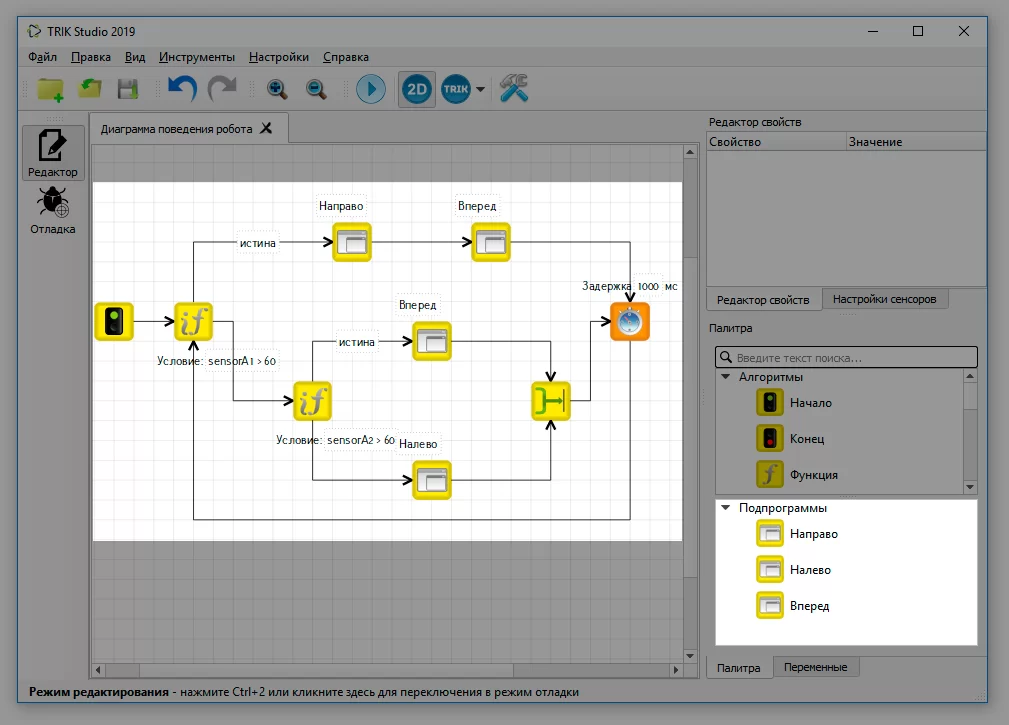1009x725 pixels.
Task: Zoom in using the magnifier plus icon
Action: pyautogui.click(x=277, y=89)
